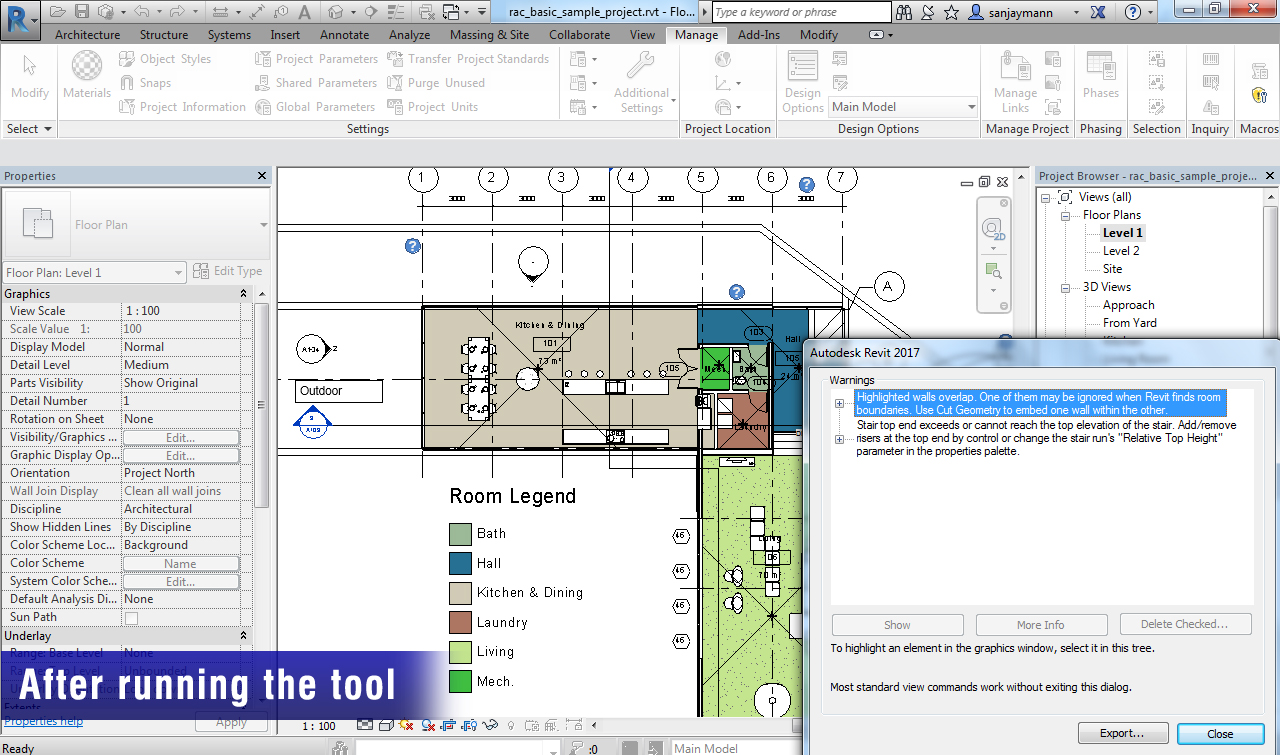The image size is (1280, 755).
Task: Click the Redo arrow icon
Action: coord(177,12)
